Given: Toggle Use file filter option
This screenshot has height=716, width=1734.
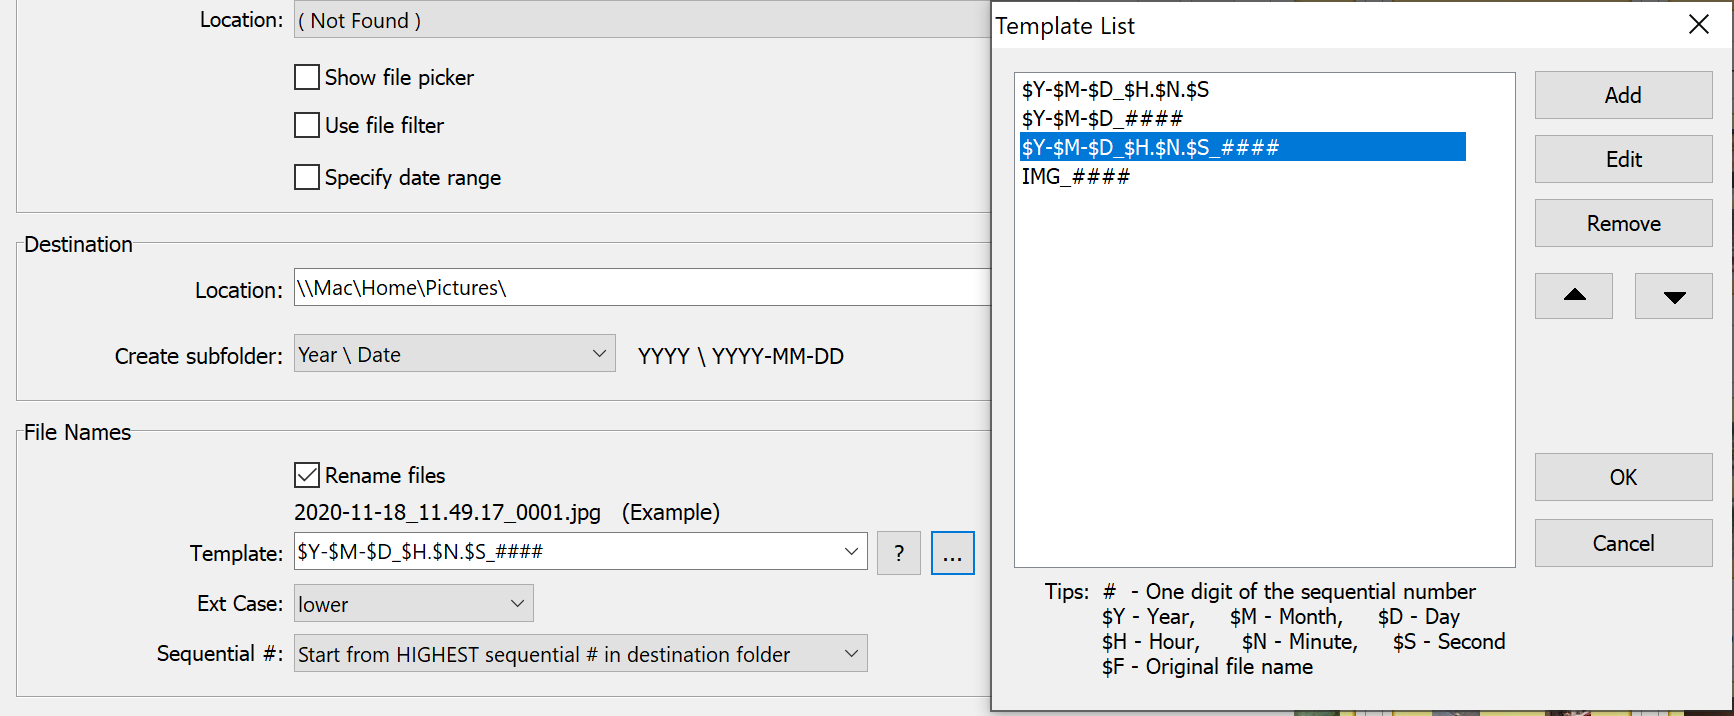Looking at the screenshot, I should point(307,125).
